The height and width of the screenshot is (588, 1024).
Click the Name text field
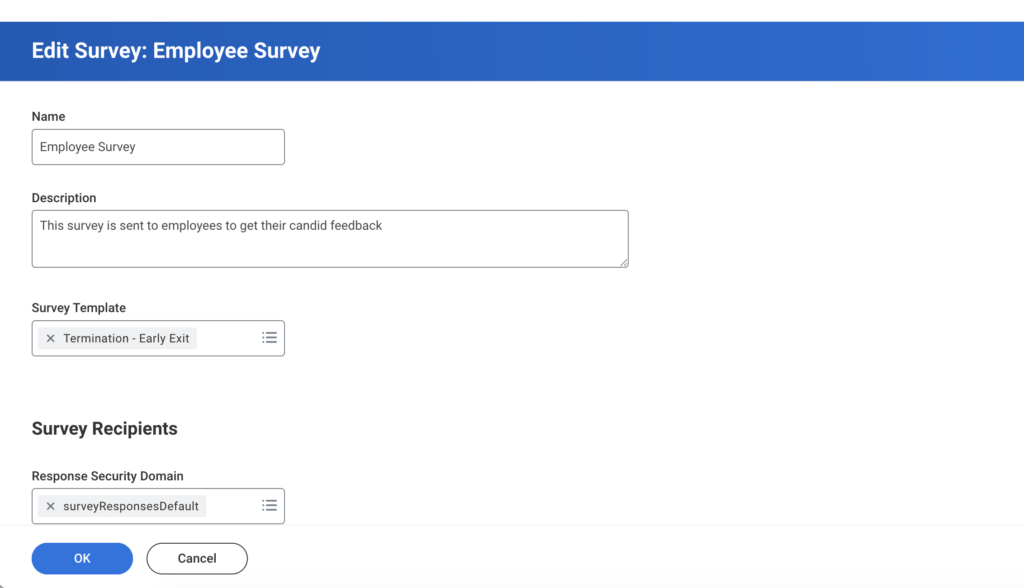[158, 147]
